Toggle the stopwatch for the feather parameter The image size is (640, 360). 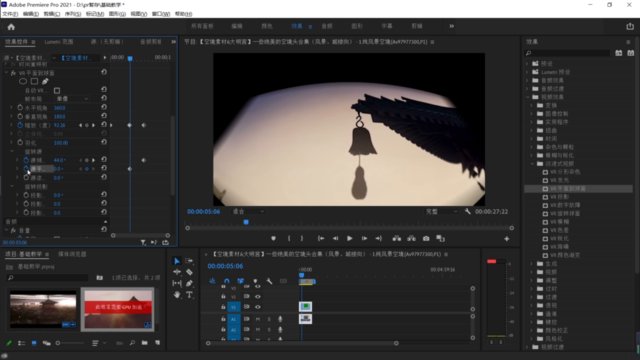20,143
